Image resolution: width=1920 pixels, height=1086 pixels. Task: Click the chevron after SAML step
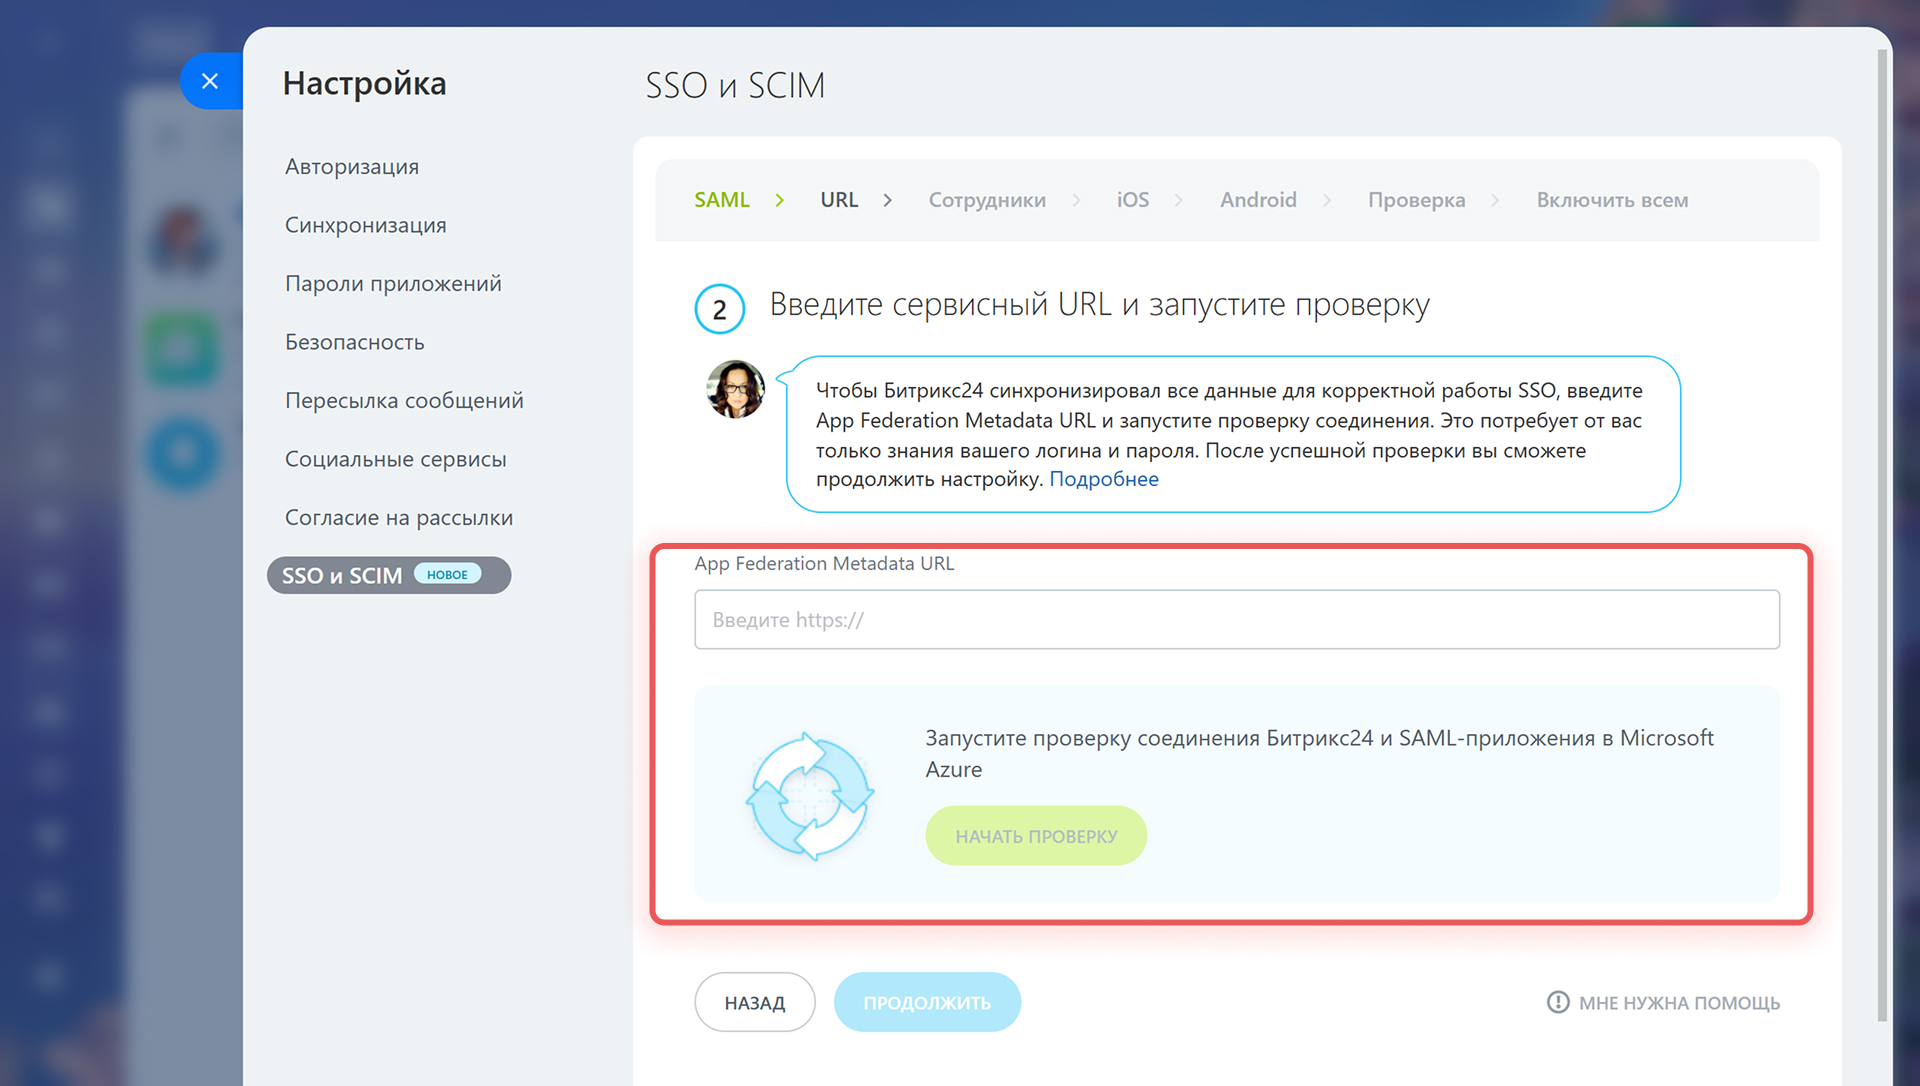click(780, 200)
